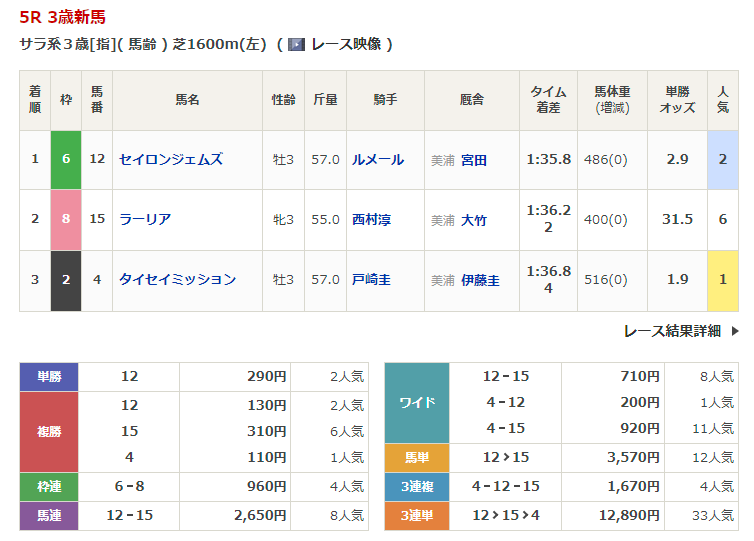Click the arrow beside レース結果詳細
The width and height of the screenshot is (754, 541).
[735, 331]
